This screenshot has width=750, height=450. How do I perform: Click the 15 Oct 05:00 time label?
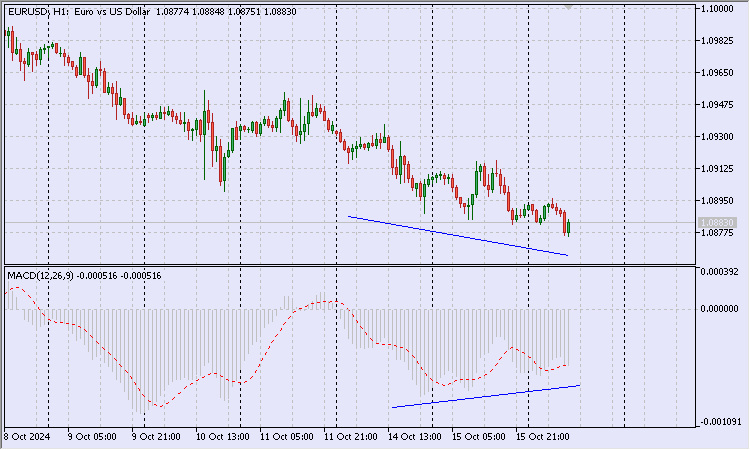click(479, 437)
